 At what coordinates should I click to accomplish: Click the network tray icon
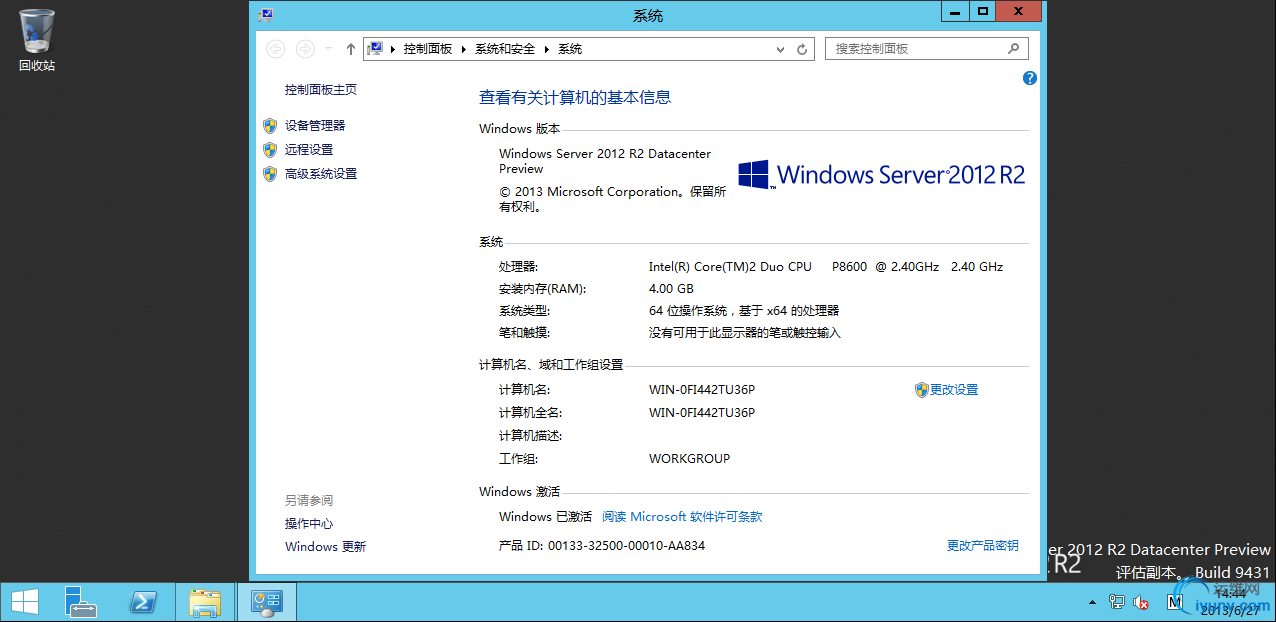point(1117,602)
